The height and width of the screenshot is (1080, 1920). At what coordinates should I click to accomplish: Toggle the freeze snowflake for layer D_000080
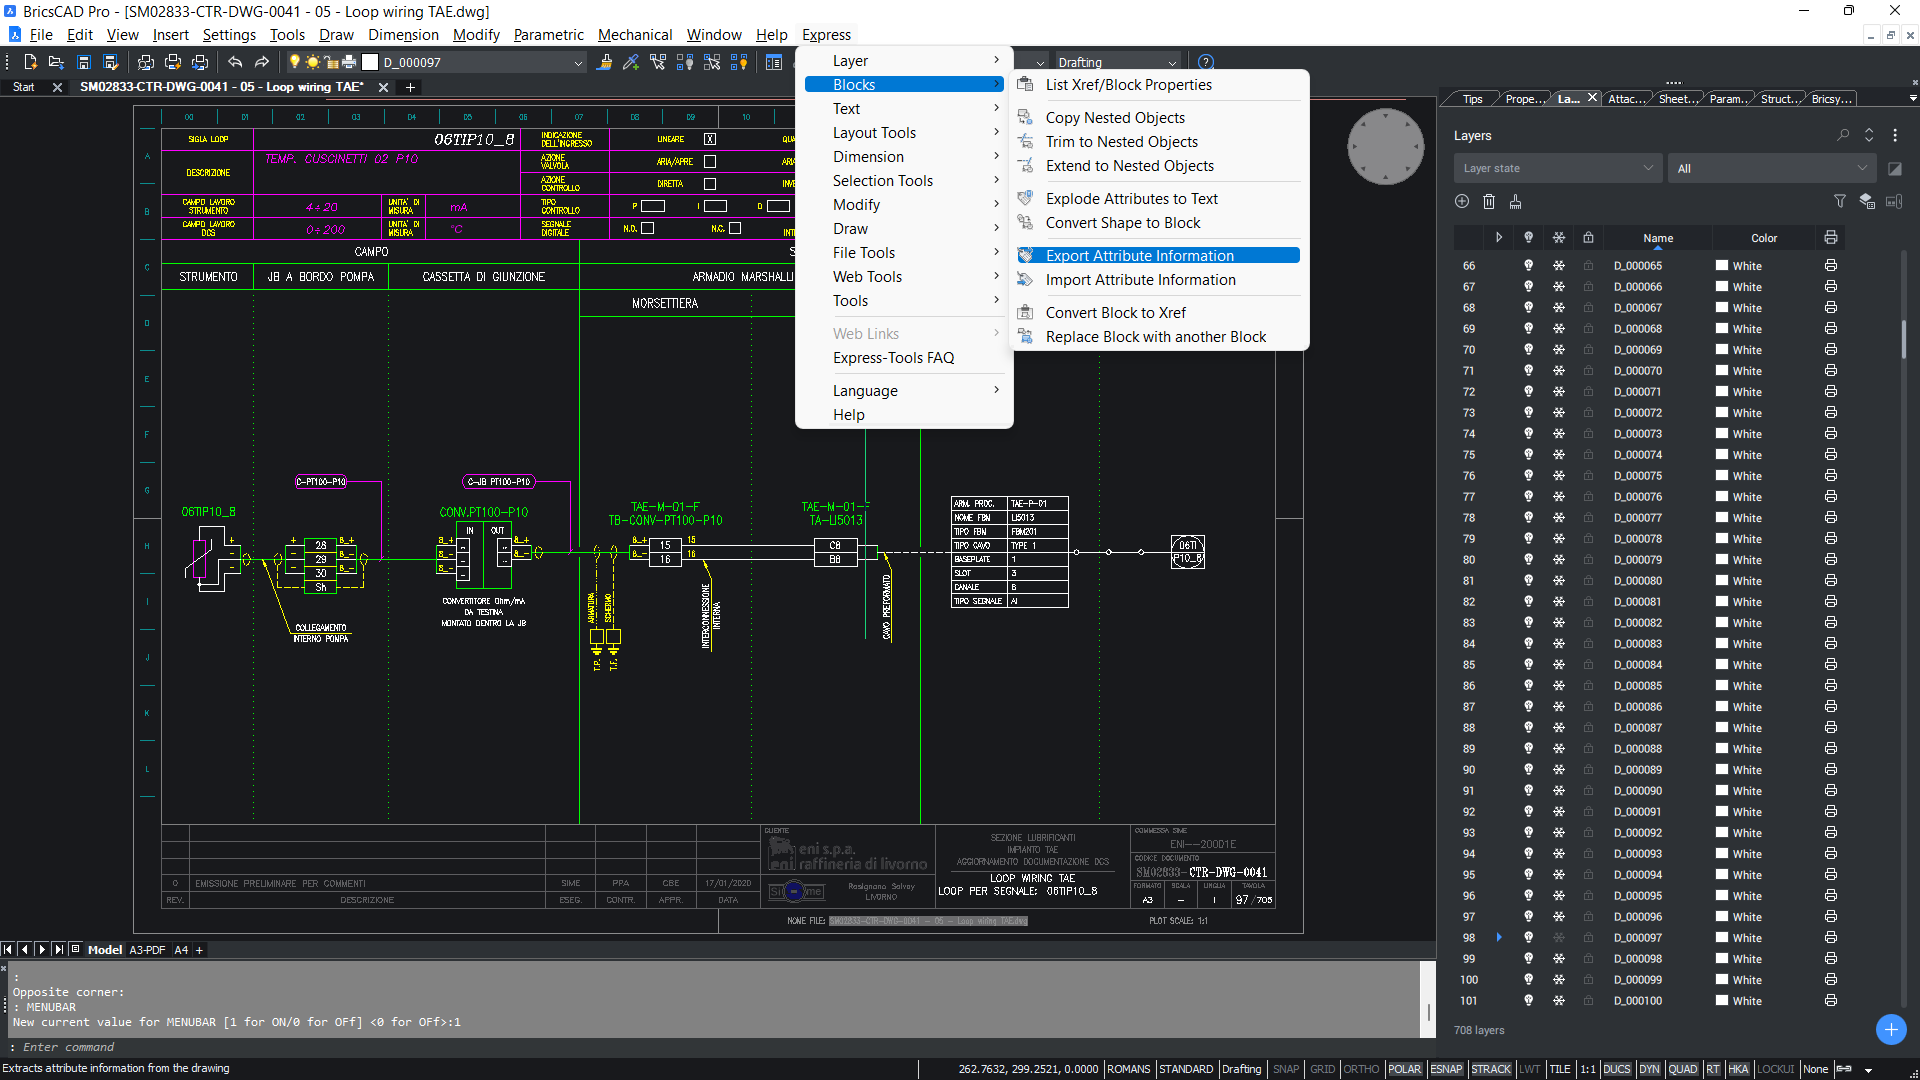[1558, 580]
